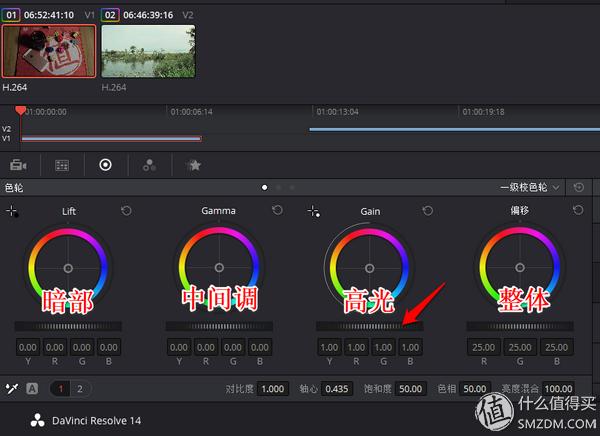Select the Color Wheels palette icon
The height and width of the screenshot is (436, 600).
pyautogui.click(x=106, y=165)
